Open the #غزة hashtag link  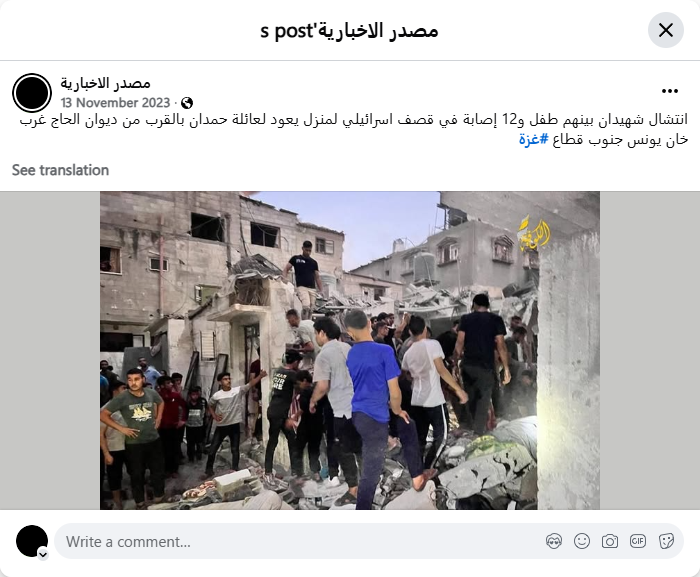click(533, 139)
